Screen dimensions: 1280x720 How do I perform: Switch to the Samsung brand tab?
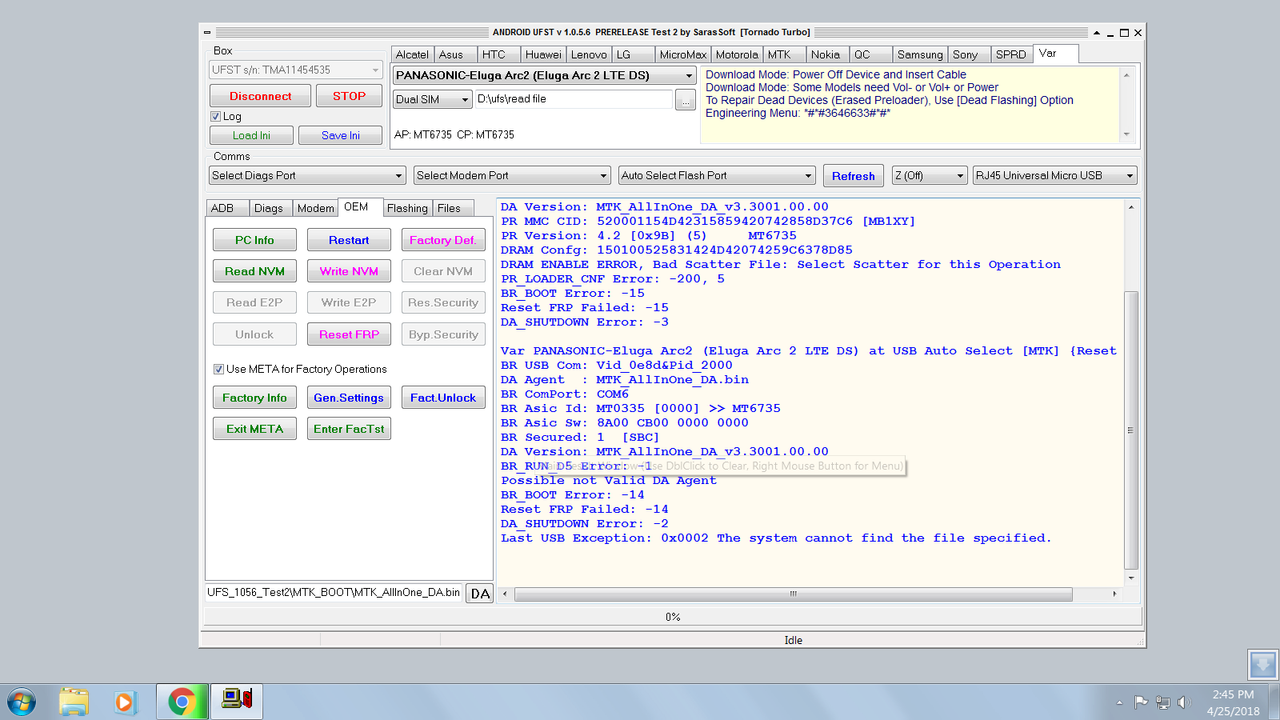919,55
